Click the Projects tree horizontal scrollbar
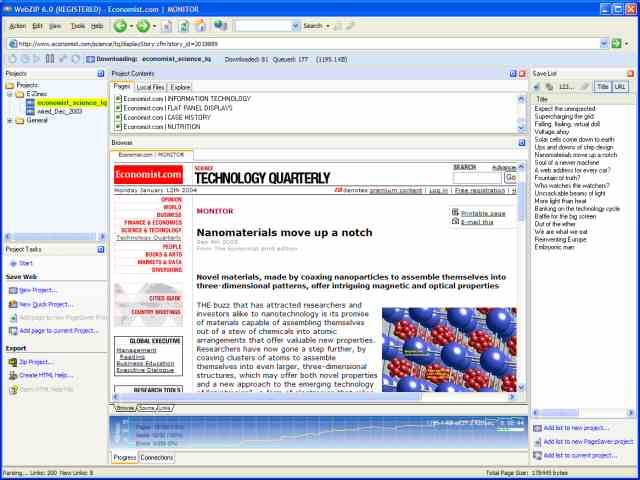The image size is (640, 480). coord(55,237)
